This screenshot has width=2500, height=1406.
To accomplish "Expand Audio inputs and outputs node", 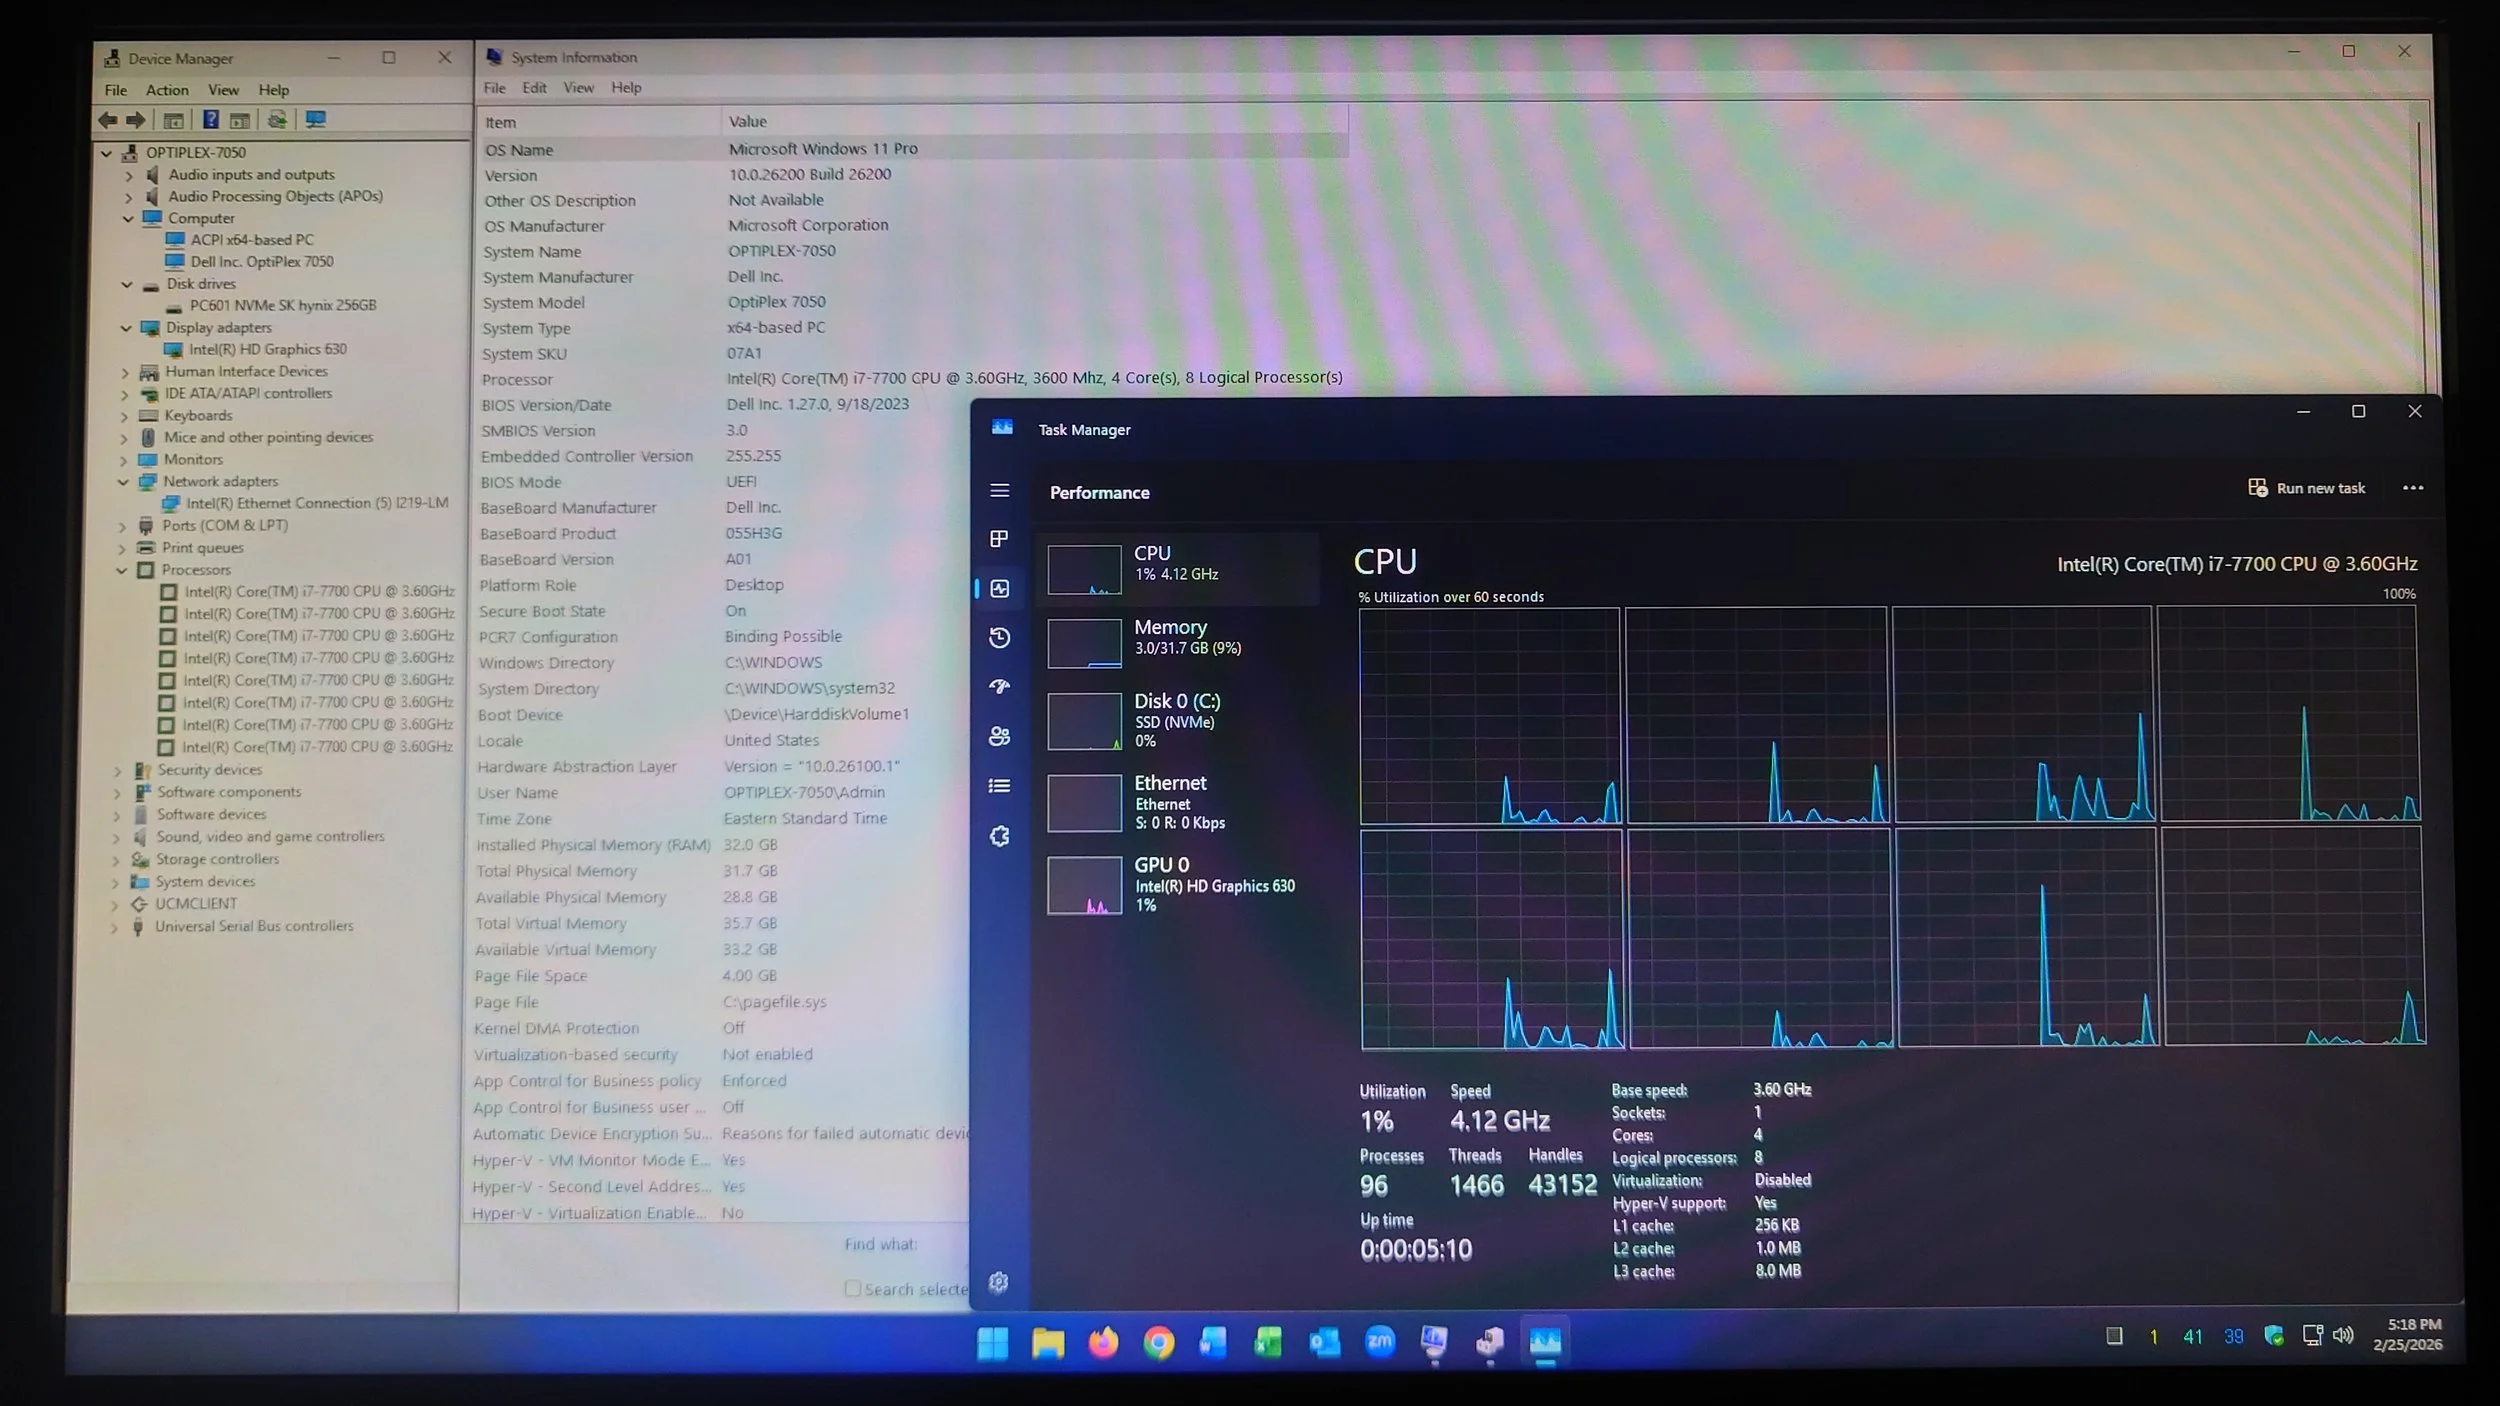I will (x=129, y=175).
